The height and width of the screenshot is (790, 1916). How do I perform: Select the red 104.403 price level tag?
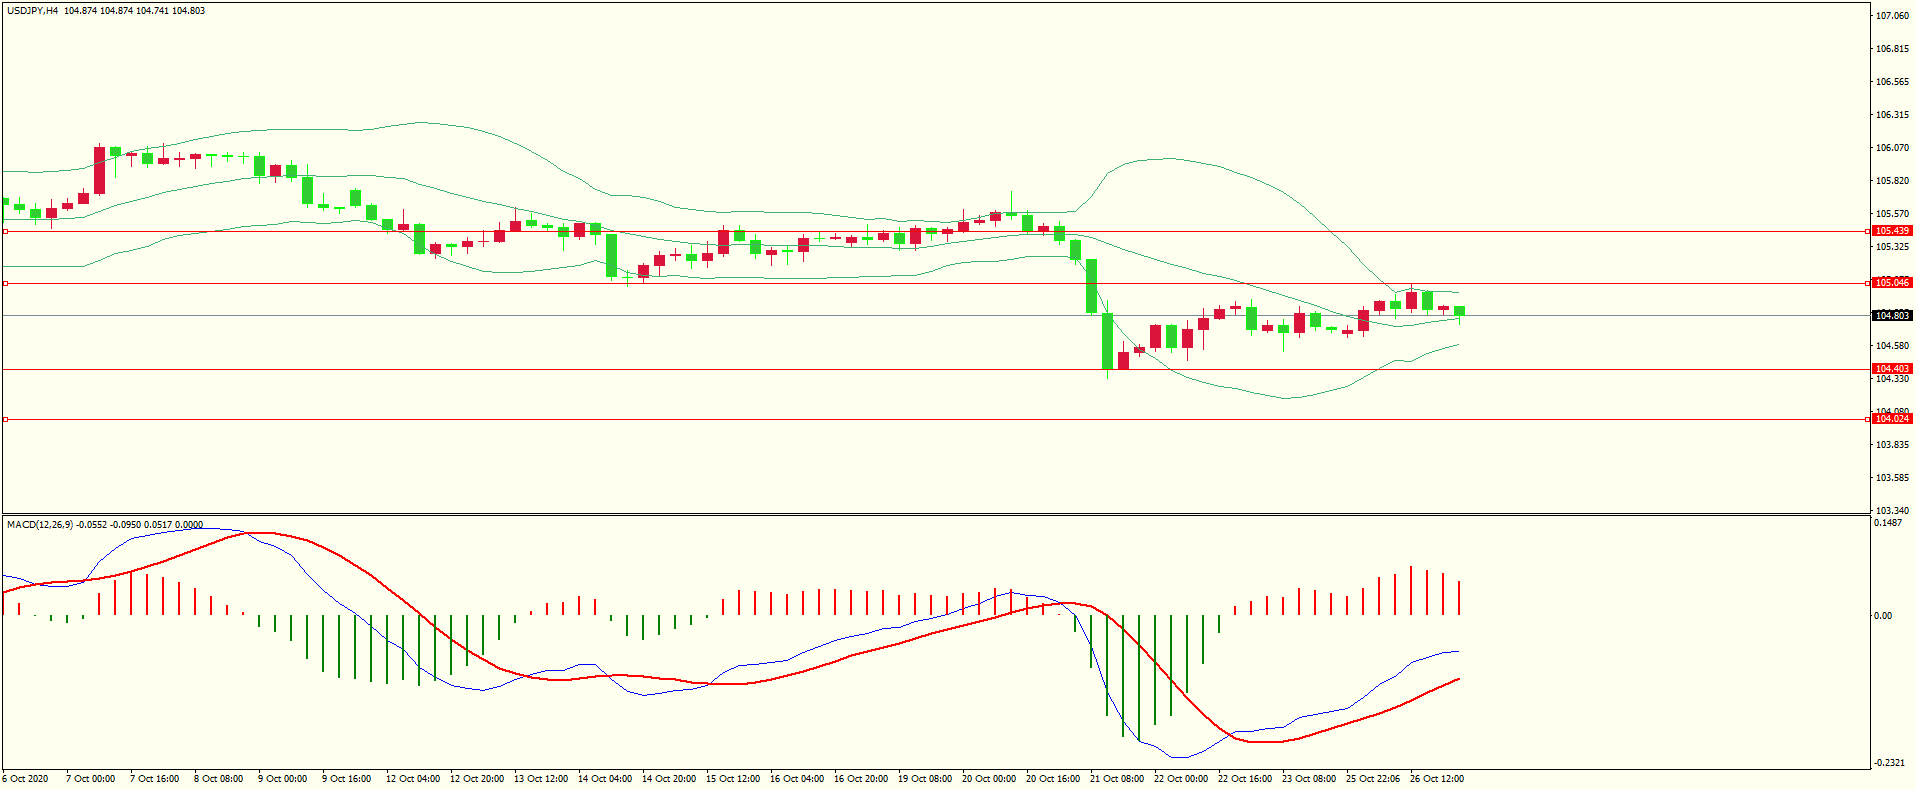(1892, 369)
